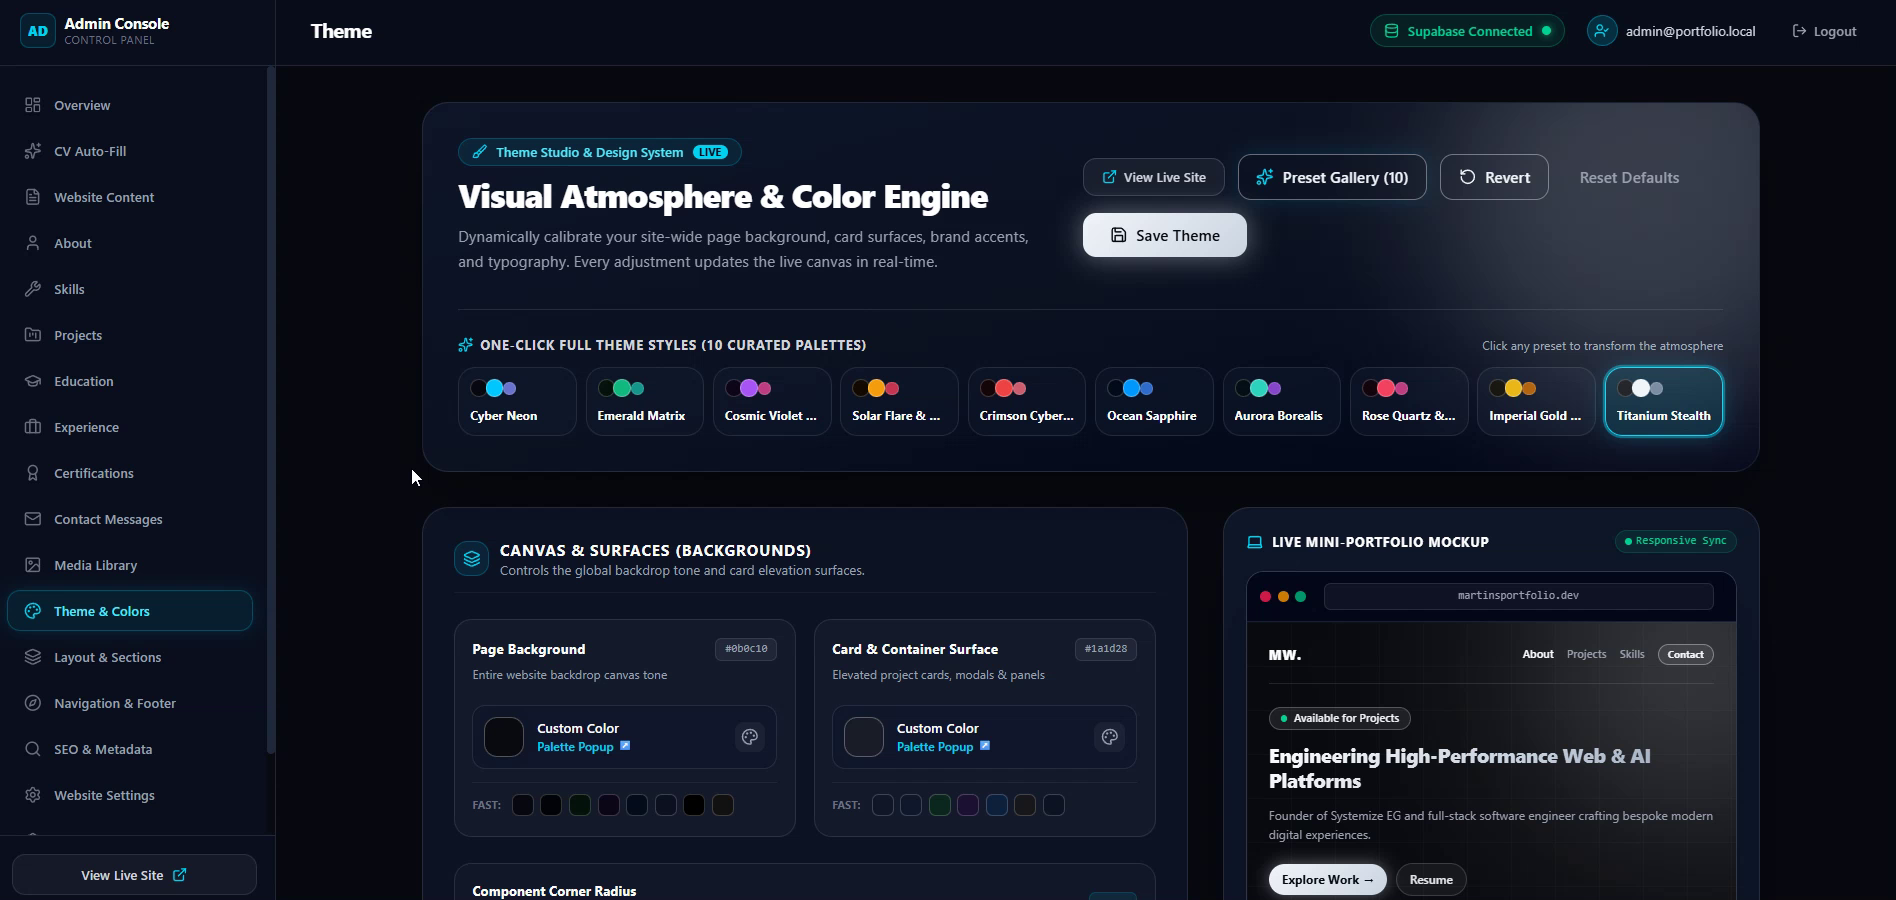The image size is (1896, 900).
Task: Apply the Aurora Borealis preset
Action: click(1282, 401)
